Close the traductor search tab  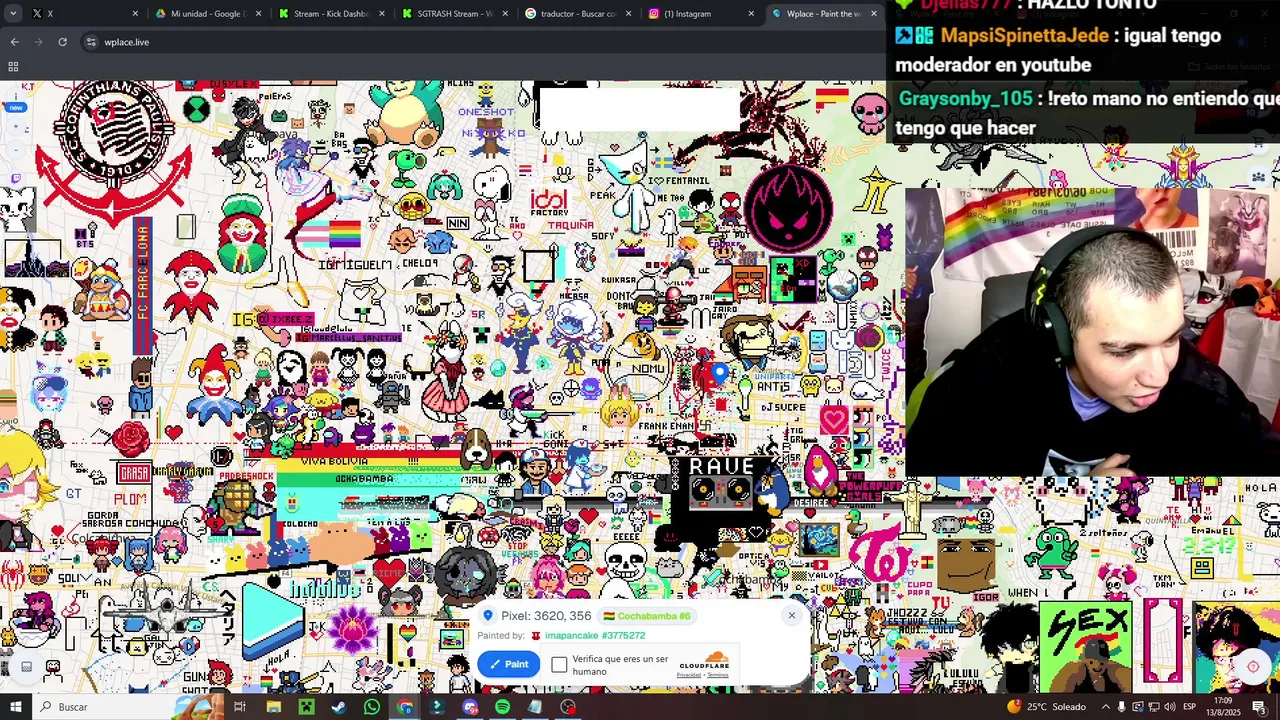pyautogui.click(x=629, y=14)
